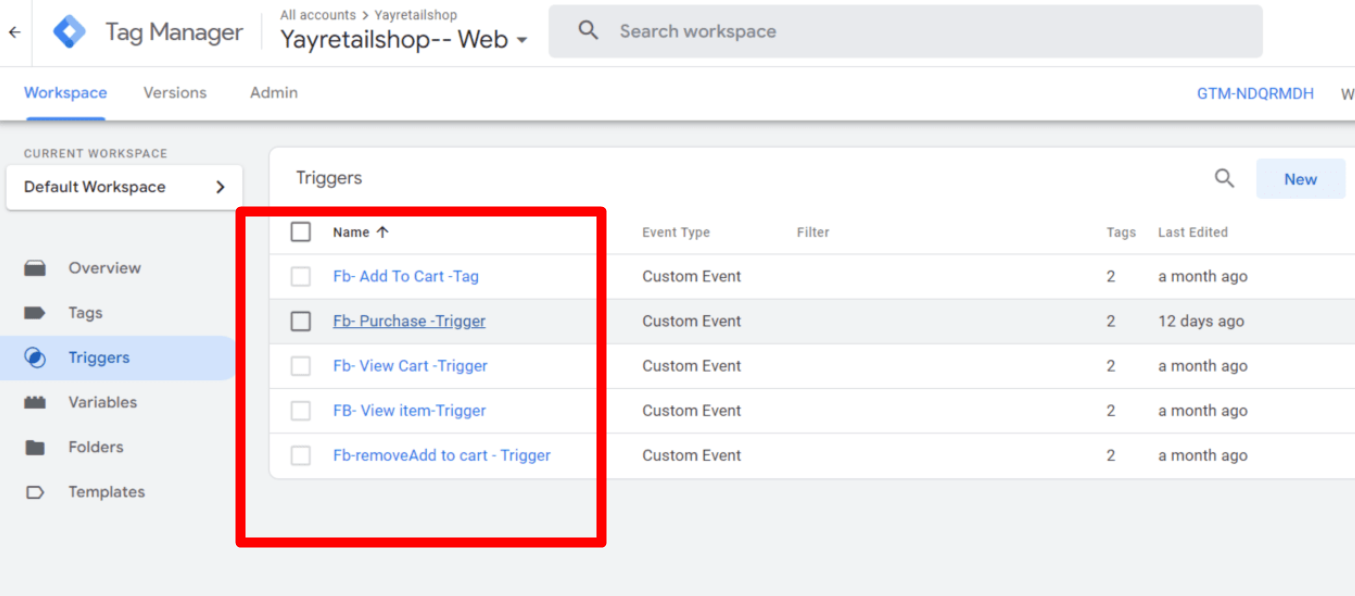Check the Fb- Purchase -Trigger checkbox
1355x596 pixels.
(x=301, y=321)
